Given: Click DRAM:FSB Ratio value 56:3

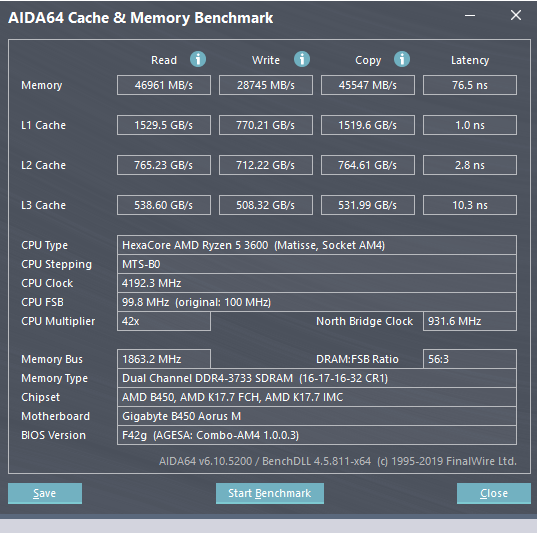Looking at the screenshot, I should (x=470, y=359).
